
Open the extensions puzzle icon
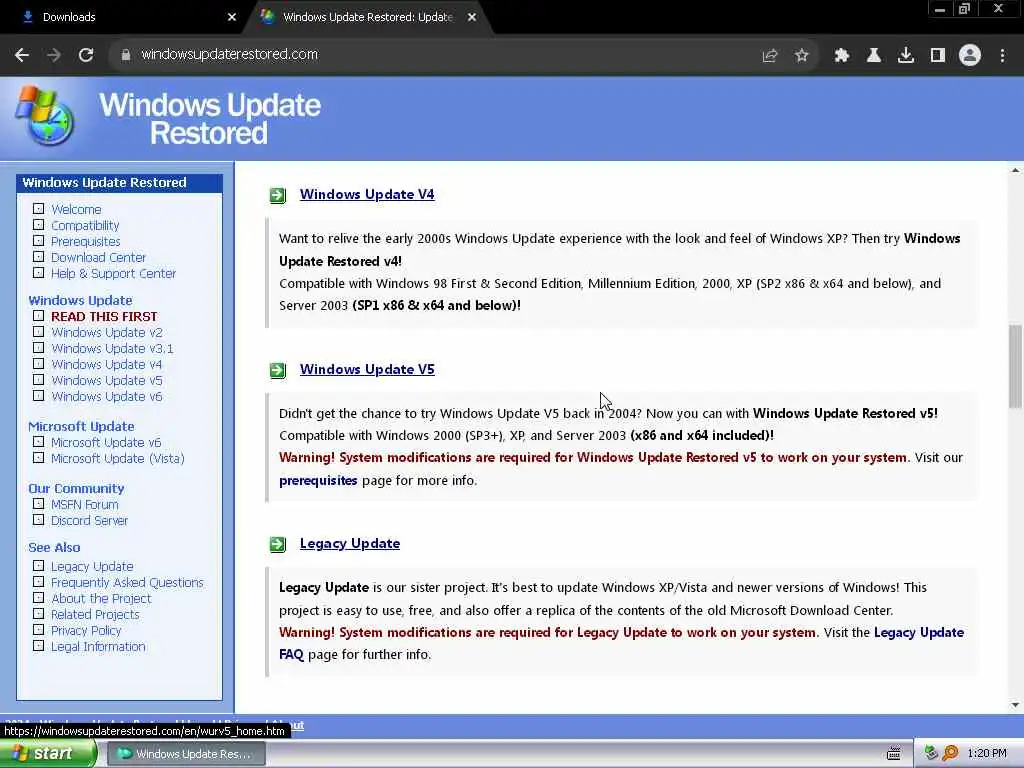pos(842,56)
